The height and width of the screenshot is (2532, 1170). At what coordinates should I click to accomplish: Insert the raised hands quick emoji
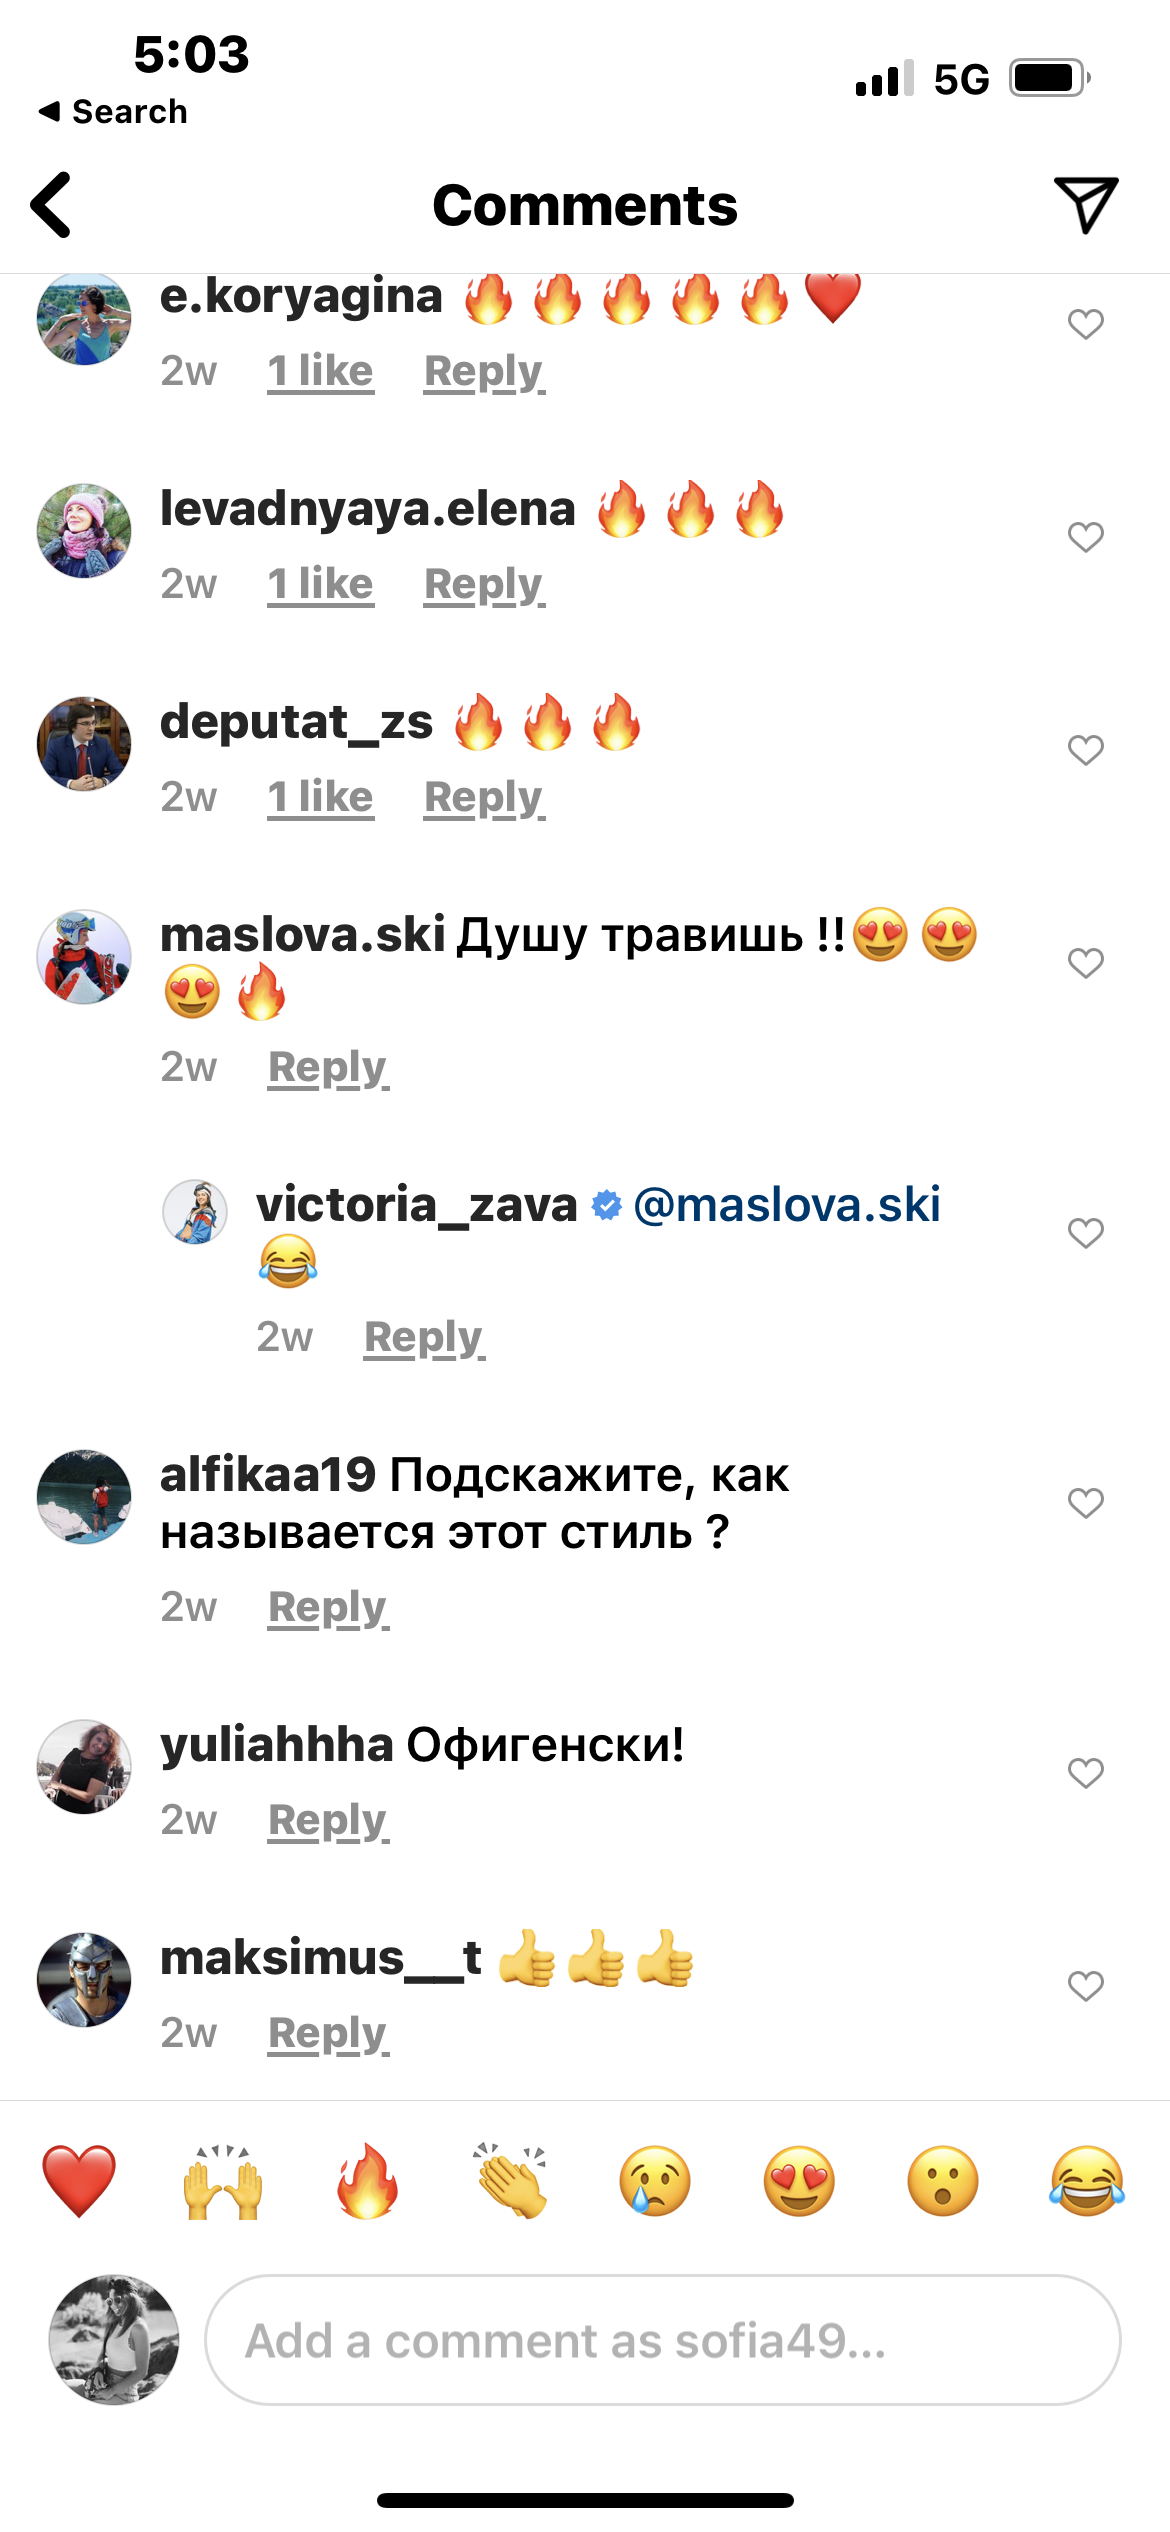pos(223,2181)
